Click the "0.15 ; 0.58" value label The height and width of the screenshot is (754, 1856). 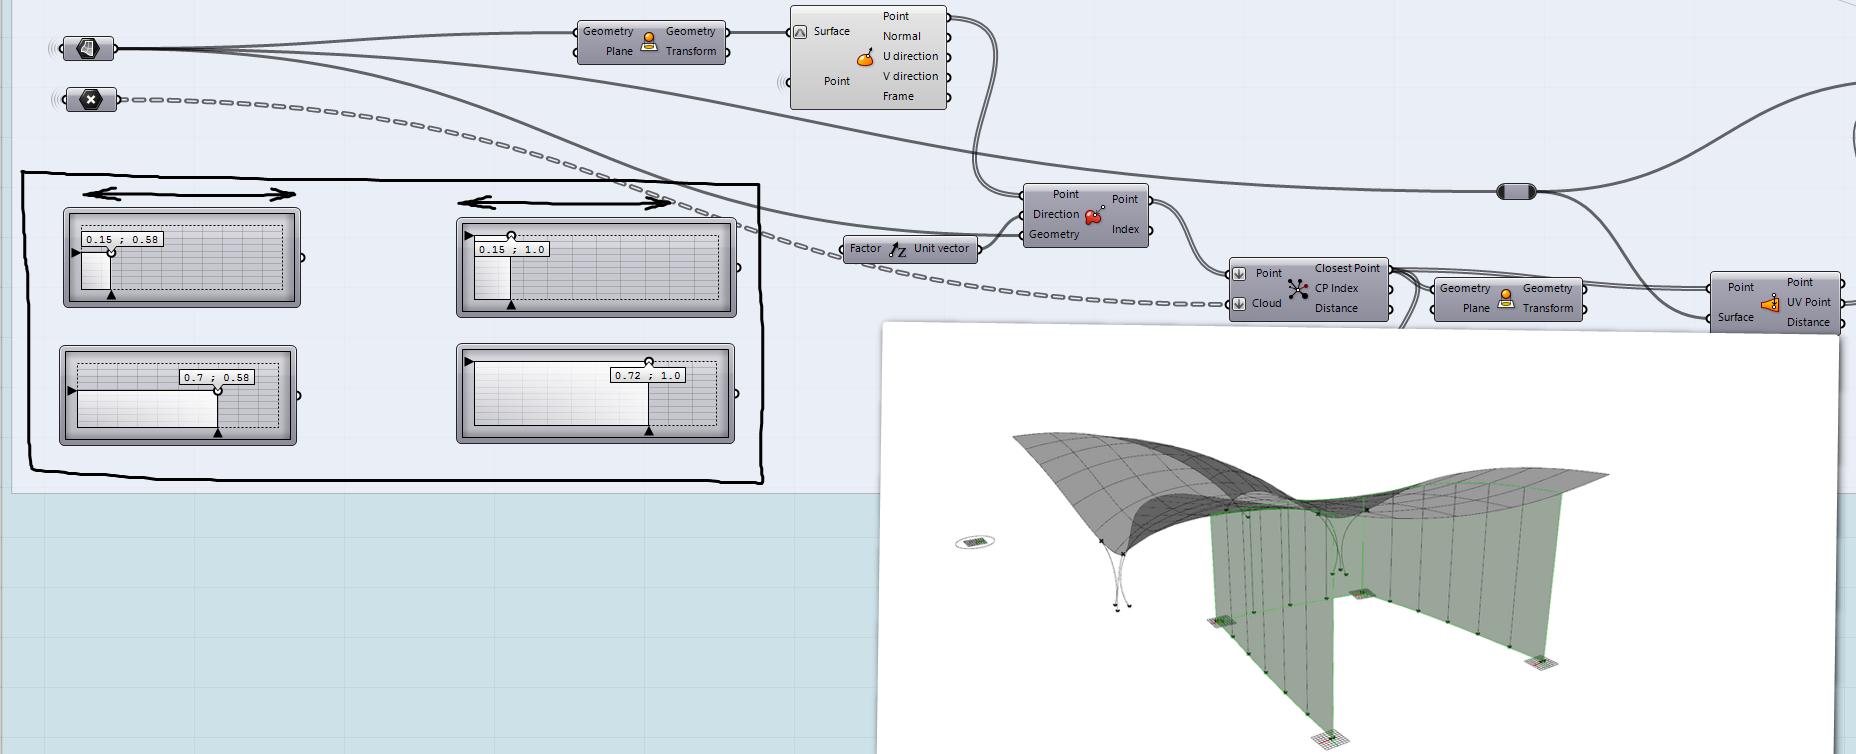[122, 239]
